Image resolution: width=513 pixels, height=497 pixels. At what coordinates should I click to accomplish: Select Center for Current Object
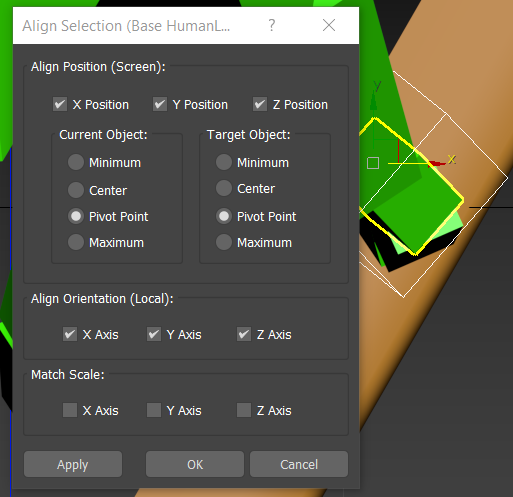coord(76,190)
